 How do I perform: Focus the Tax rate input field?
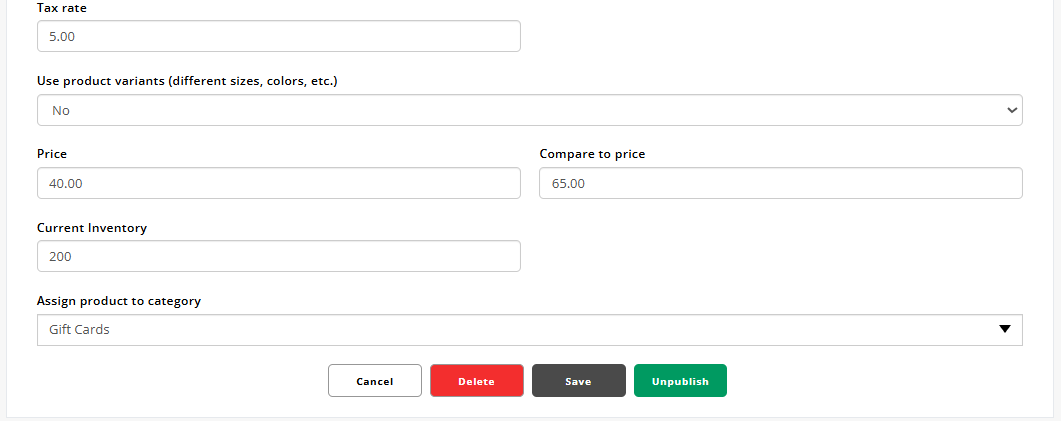(278, 37)
